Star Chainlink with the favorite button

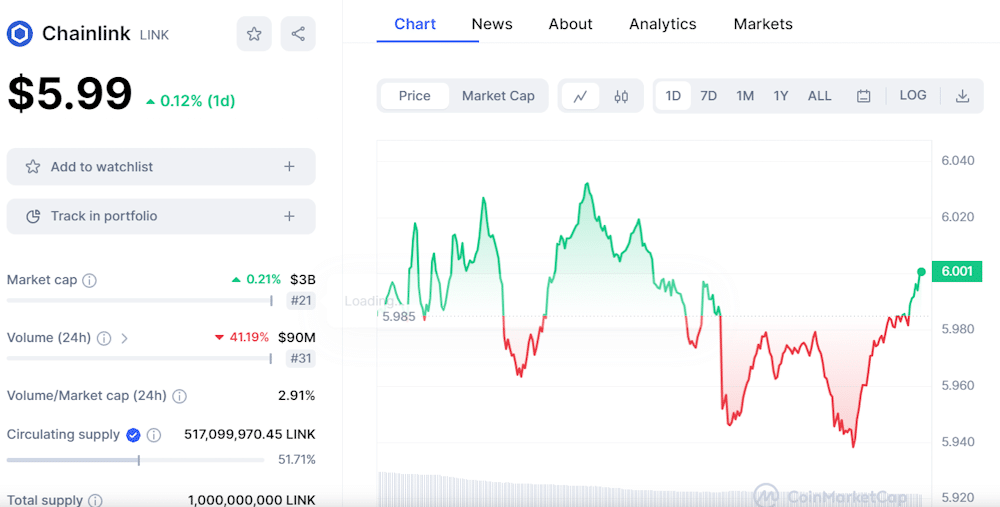254,34
